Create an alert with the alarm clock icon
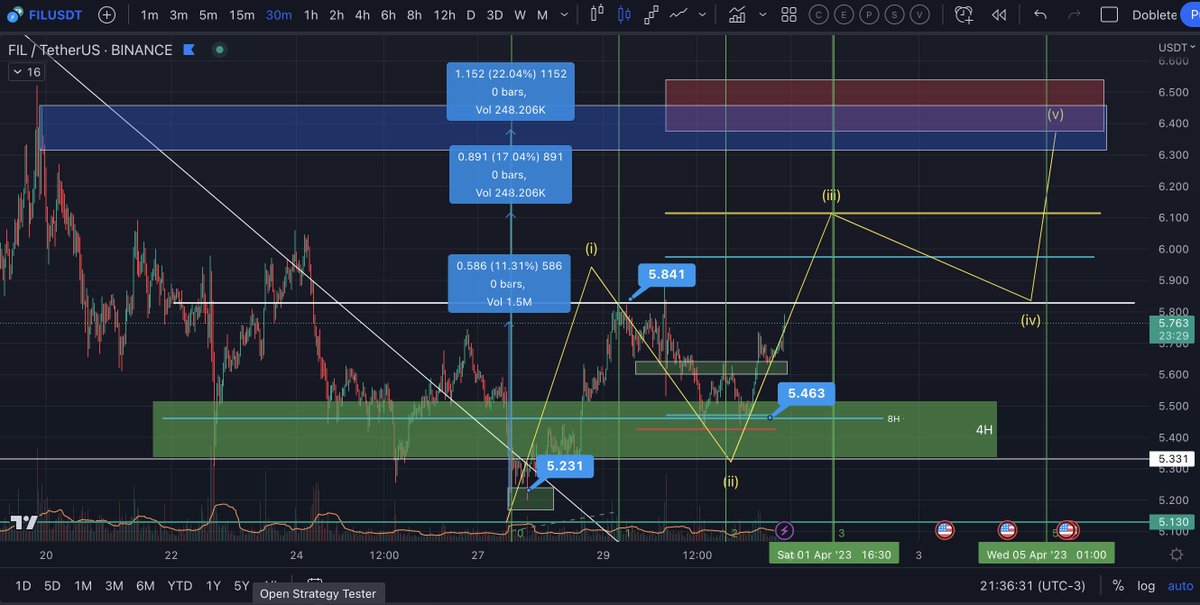 (964, 15)
